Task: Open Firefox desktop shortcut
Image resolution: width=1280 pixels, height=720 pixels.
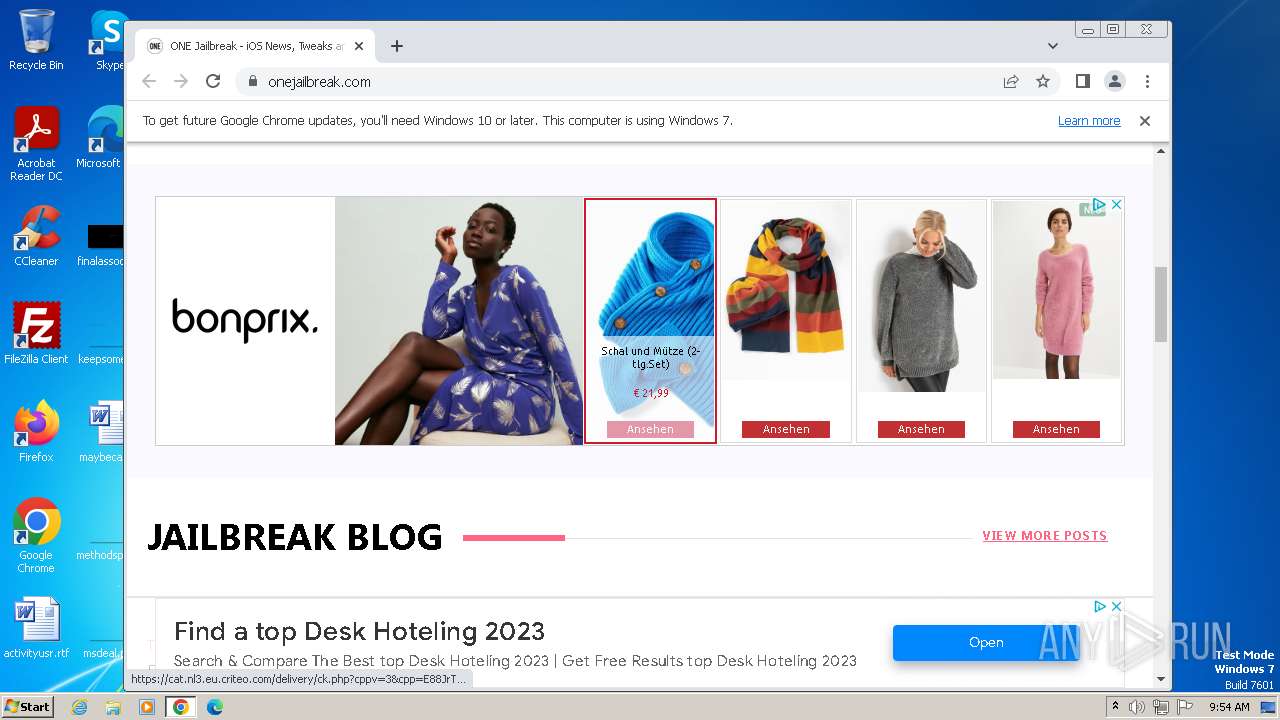Action: point(36,432)
